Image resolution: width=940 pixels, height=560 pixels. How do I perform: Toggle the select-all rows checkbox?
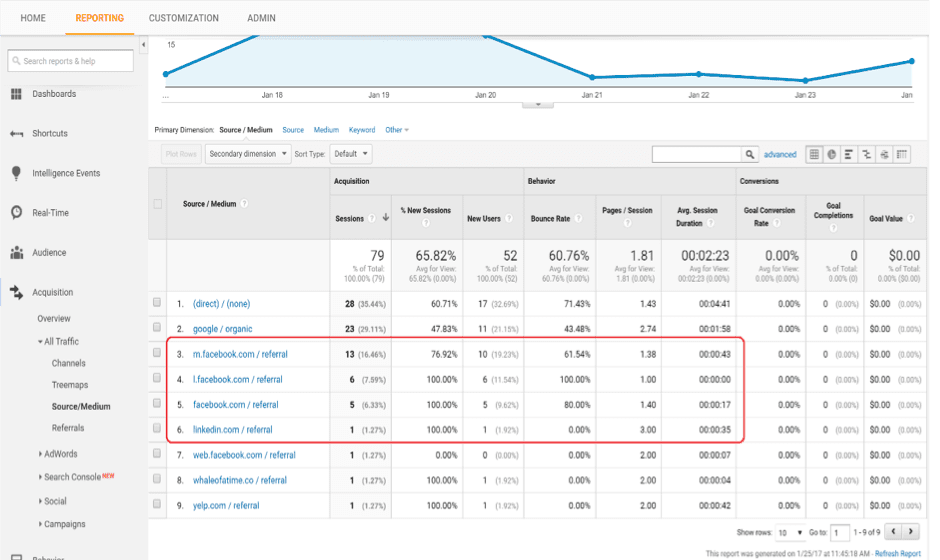(x=158, y=204)
